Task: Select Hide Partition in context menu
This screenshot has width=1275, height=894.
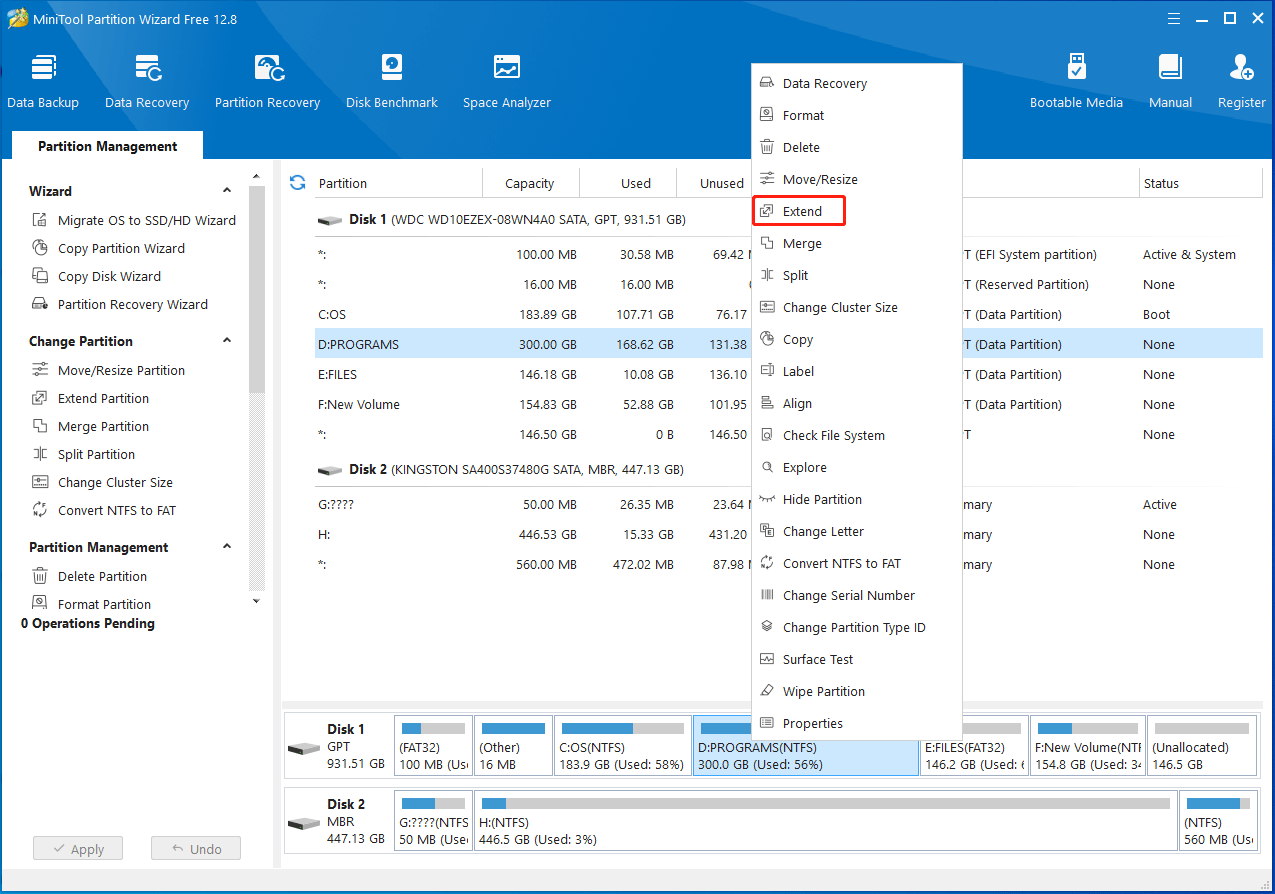Action: coord(857,499)
